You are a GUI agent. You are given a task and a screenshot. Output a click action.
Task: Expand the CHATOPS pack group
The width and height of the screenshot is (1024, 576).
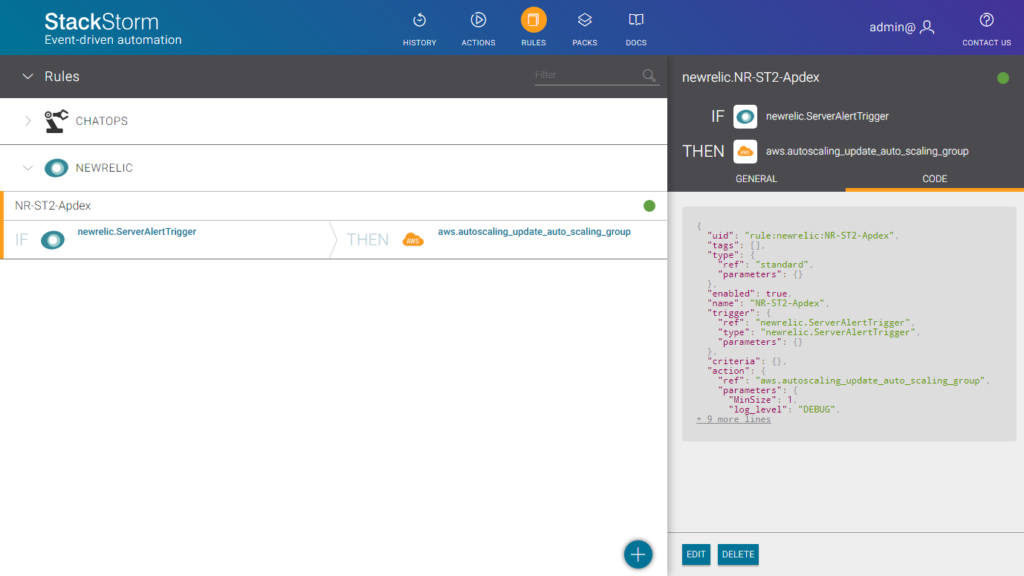coord(27,121)
